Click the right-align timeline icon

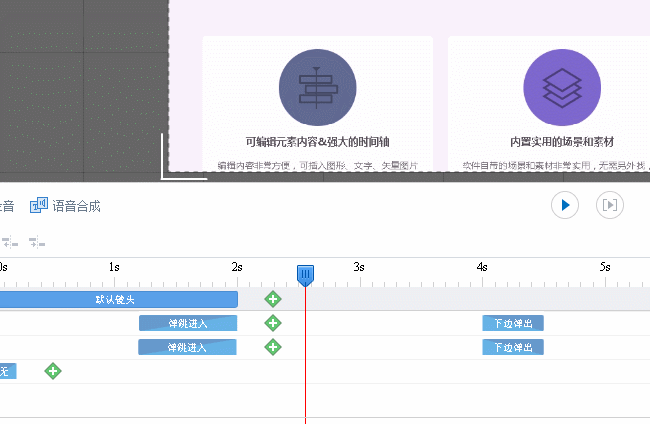(x=37, y=242)
